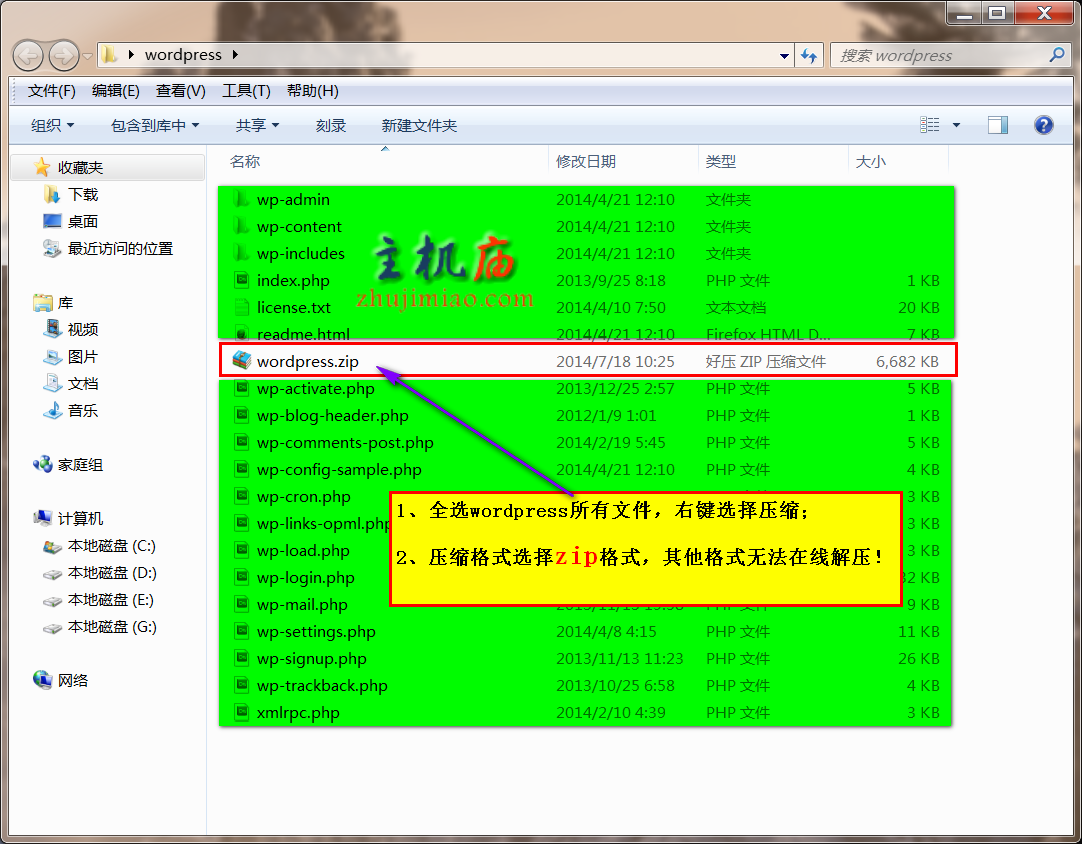Viewport: 1082px width, 844px height.
Task: Select 库 in the navigation pane
Action: (x=66, y=303)
